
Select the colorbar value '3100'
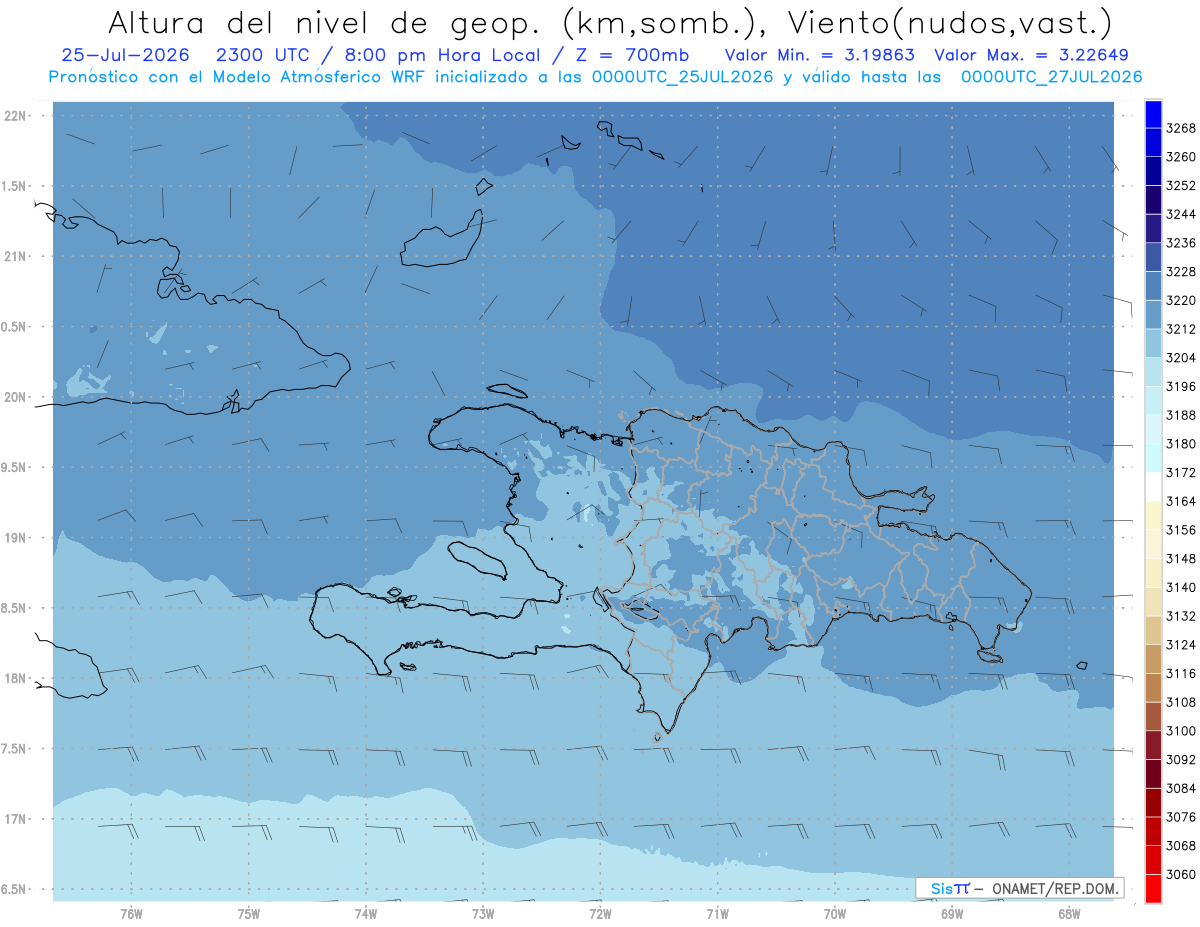point(1180,731)
